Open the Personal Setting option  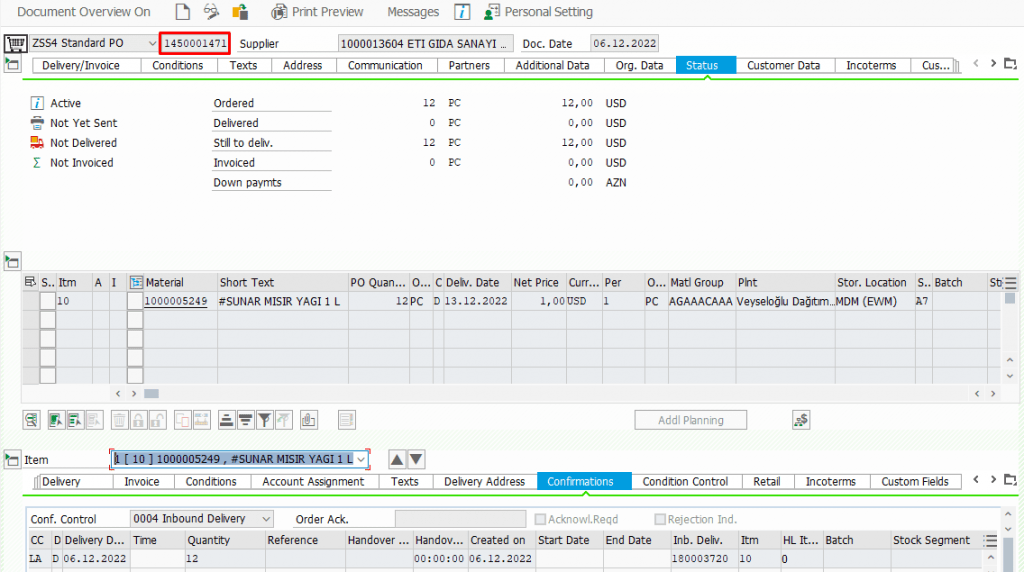point(538,12)
